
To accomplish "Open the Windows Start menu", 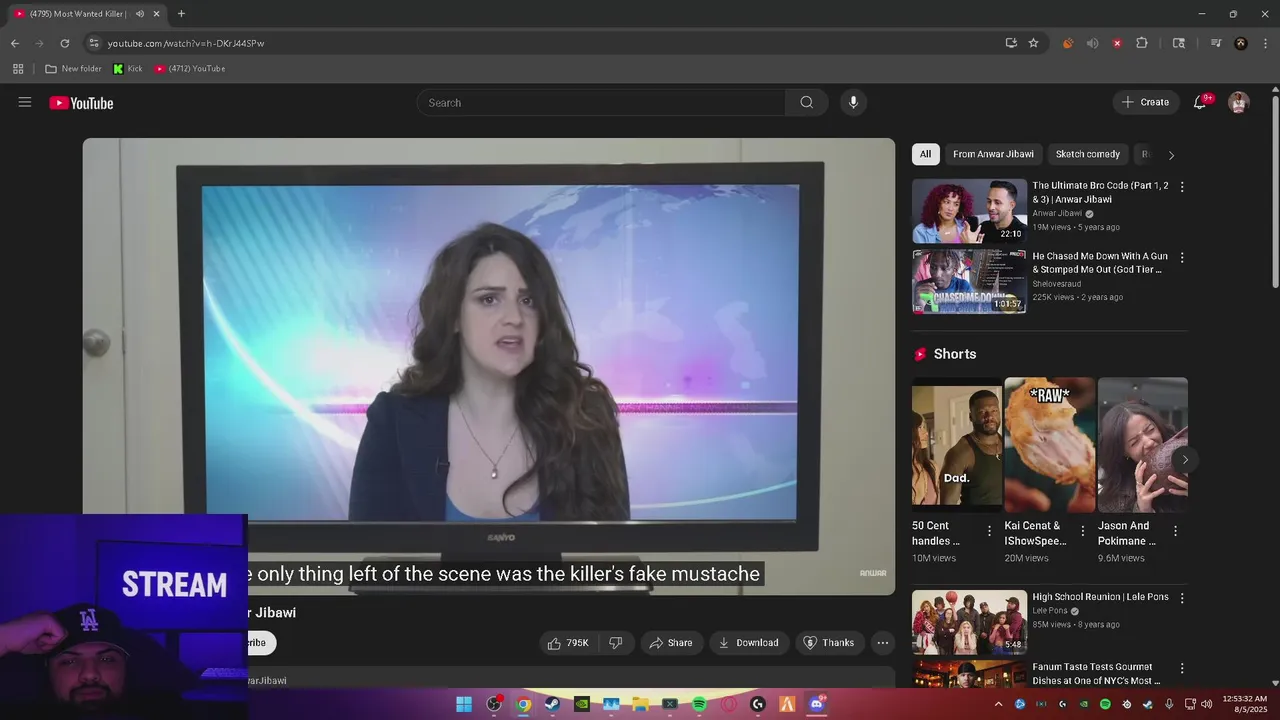I will coord(464,704).
